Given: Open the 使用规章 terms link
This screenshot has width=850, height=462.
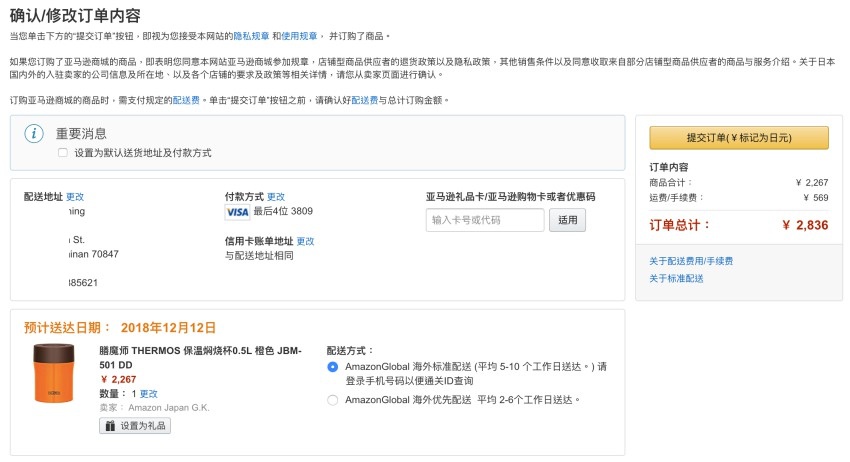Looking at the screenshot, I should tap(299, 36).
